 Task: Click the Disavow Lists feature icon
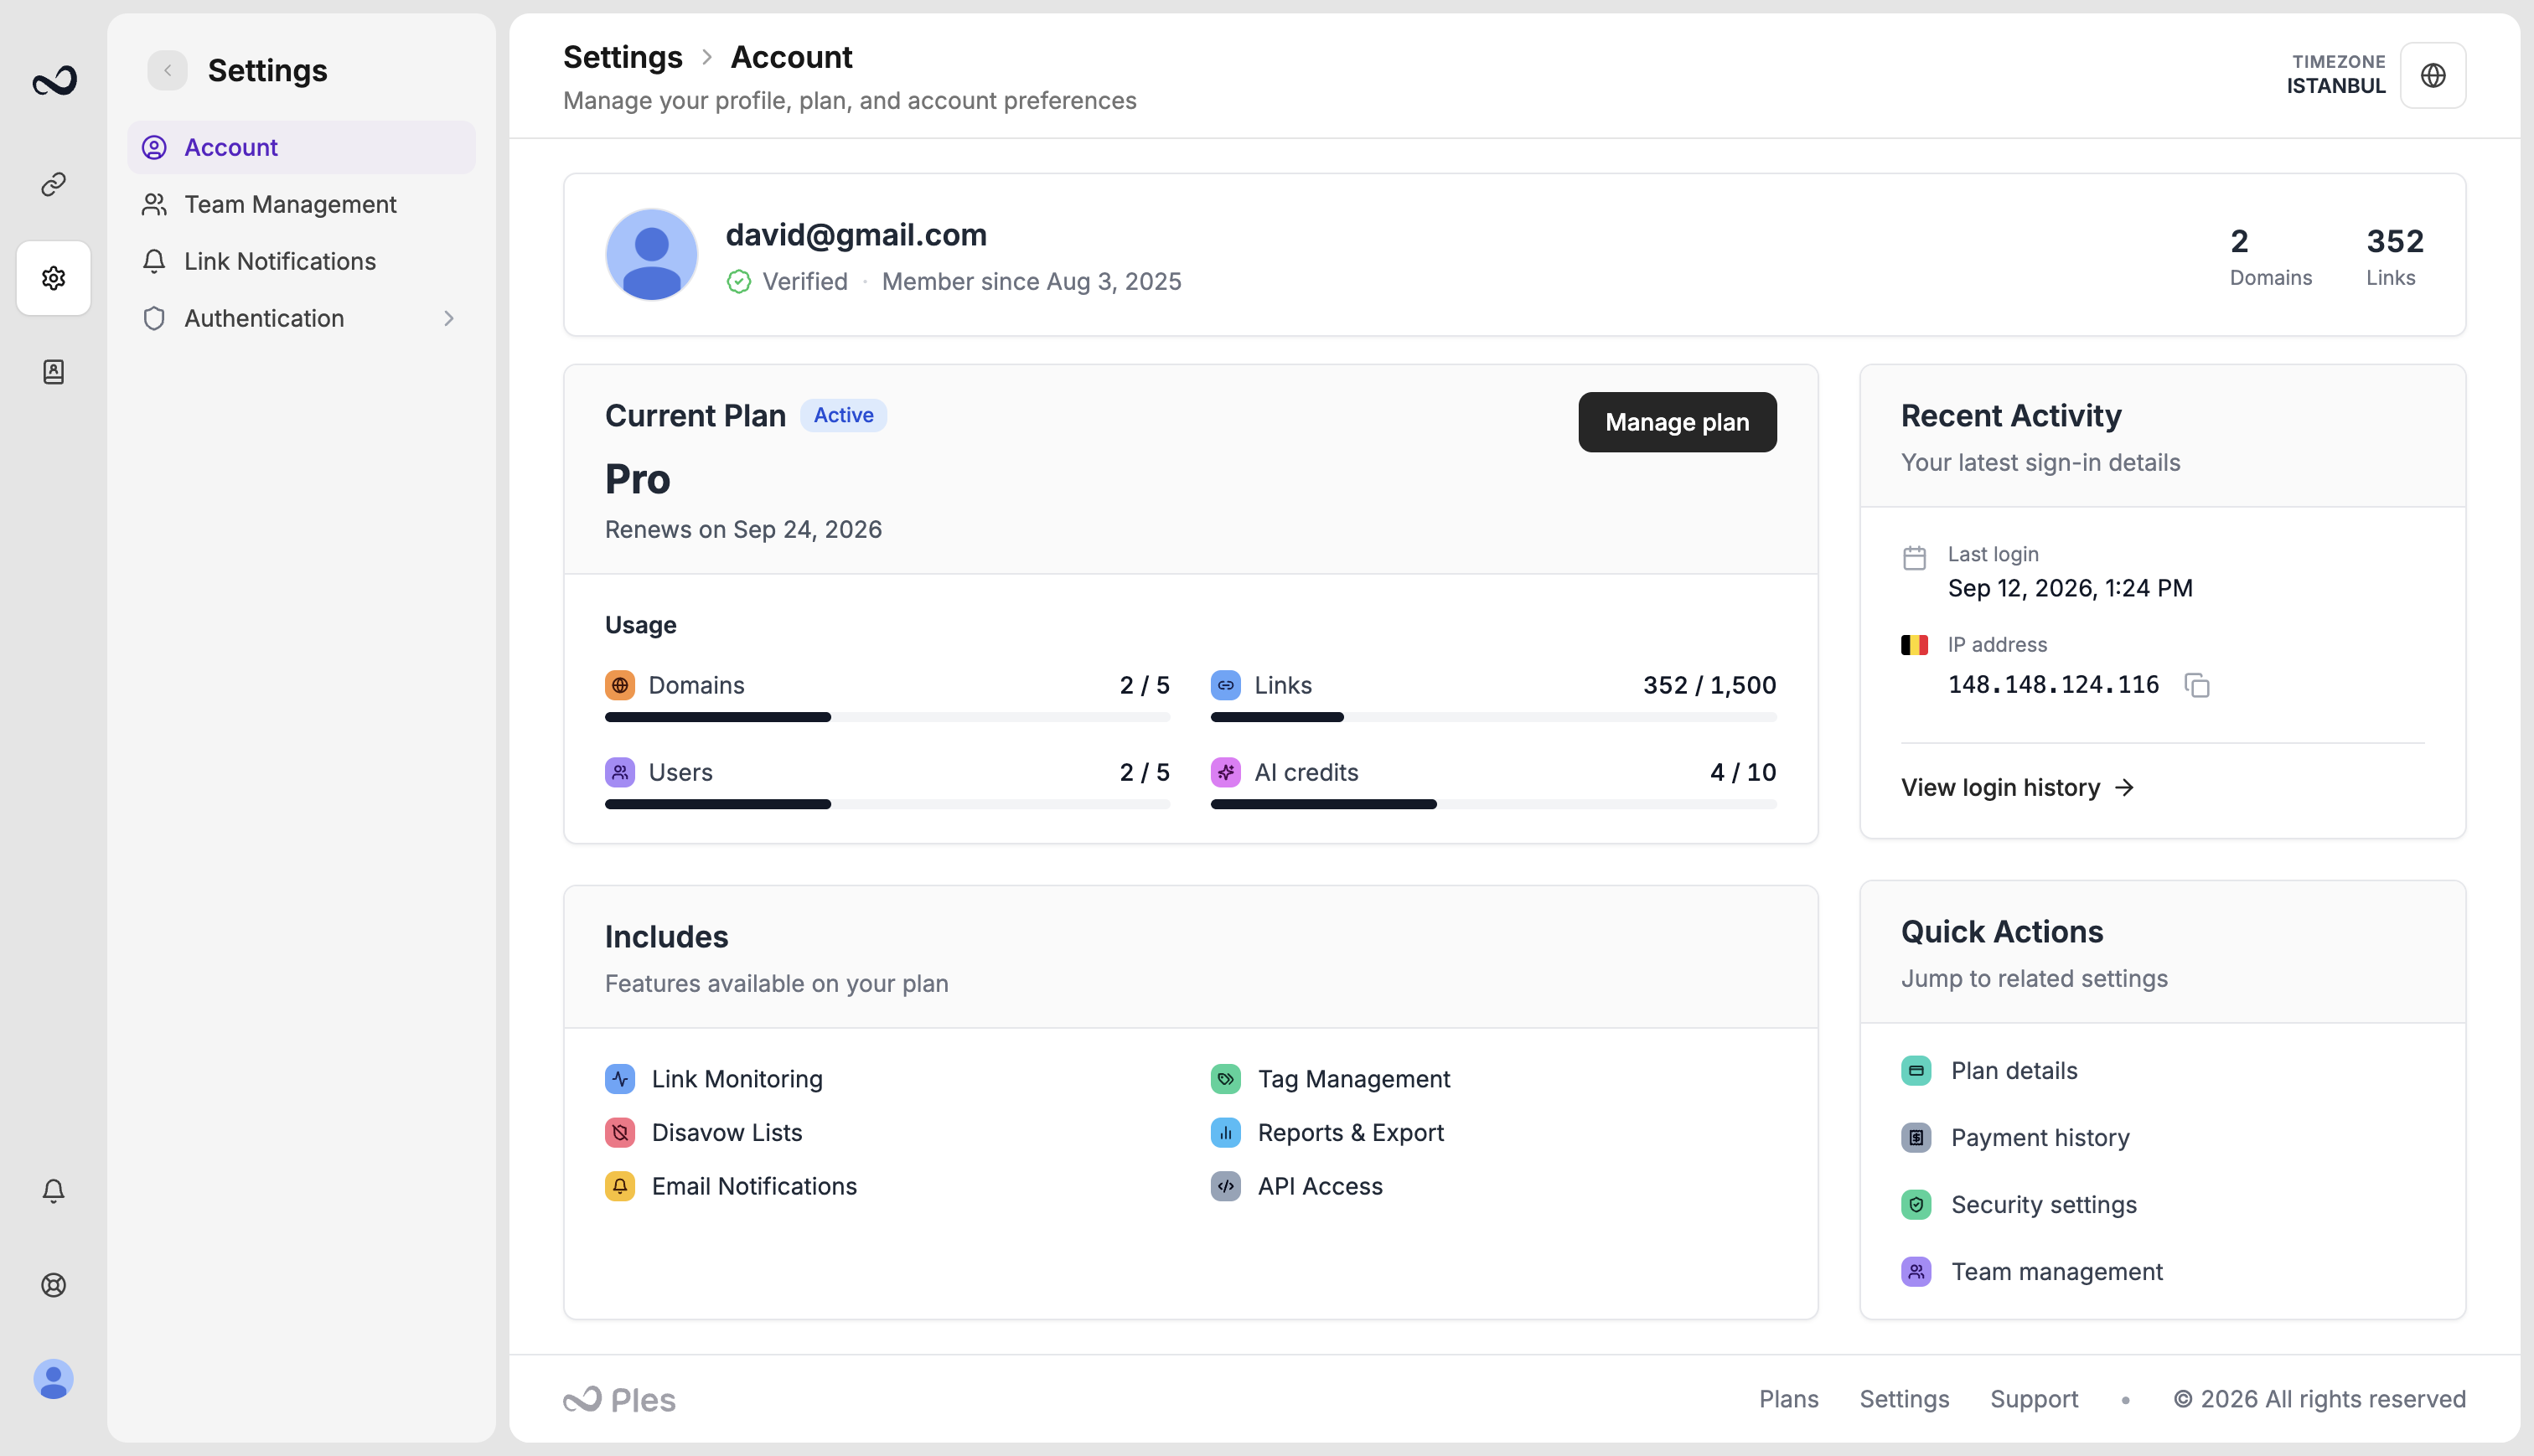tap(620, 1133)
